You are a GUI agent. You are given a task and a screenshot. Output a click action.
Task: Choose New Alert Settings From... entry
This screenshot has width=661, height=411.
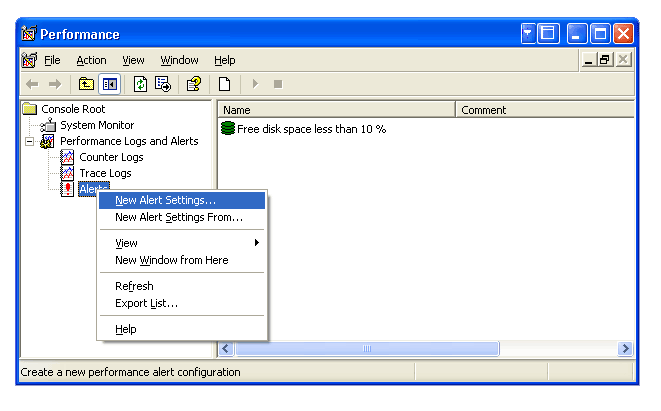[x=182, y=218]
